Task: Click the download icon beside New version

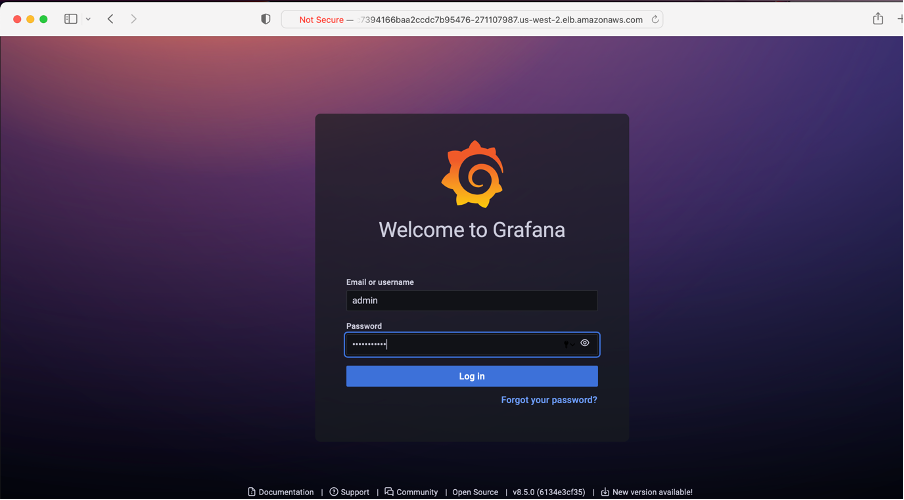Action: (605, 492)
